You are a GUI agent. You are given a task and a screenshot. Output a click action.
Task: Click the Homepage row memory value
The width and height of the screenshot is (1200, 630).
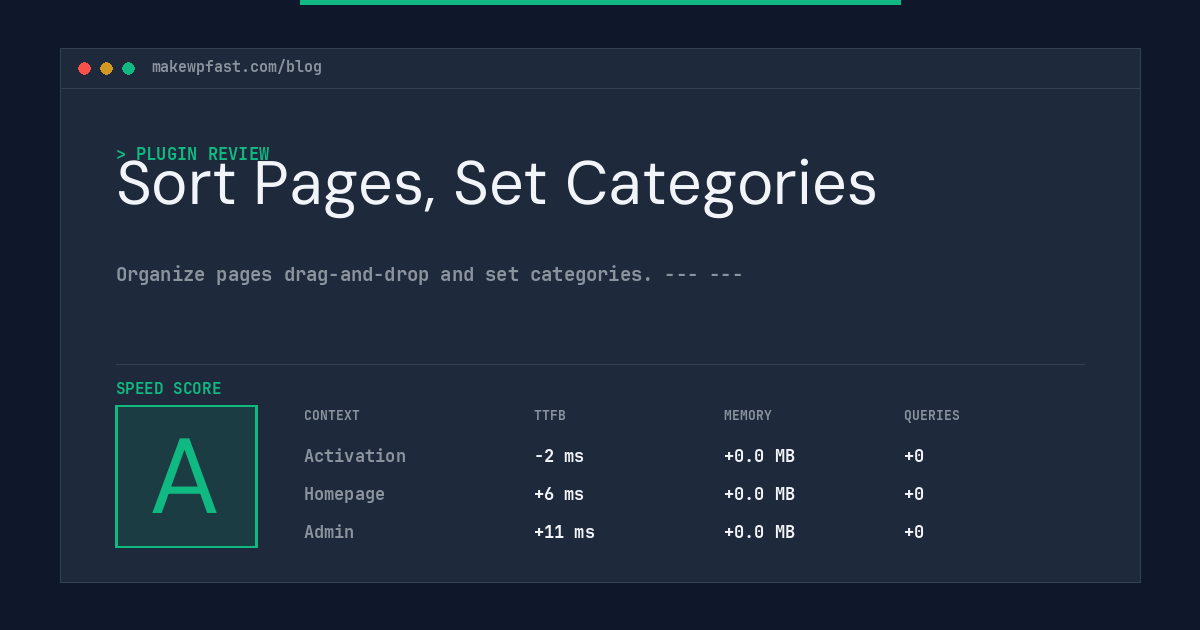[759, 494]
